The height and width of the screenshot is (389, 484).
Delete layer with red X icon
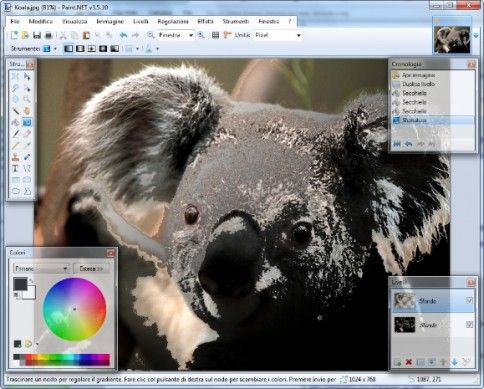pos(409,362)
